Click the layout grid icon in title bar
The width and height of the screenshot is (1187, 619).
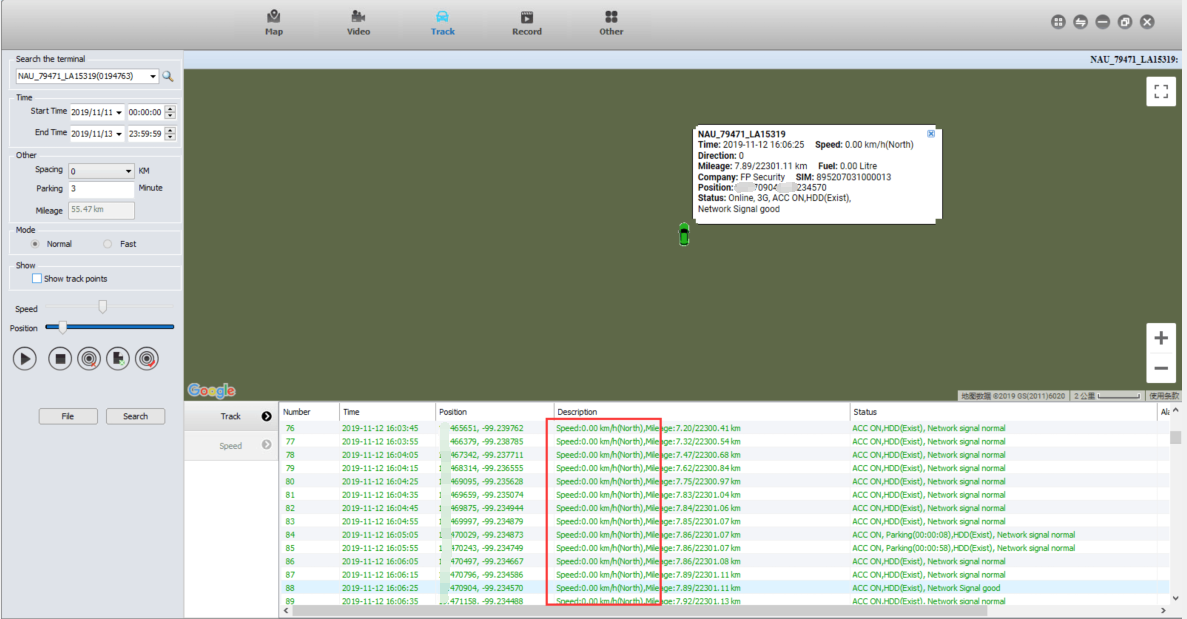[1058, 22]
